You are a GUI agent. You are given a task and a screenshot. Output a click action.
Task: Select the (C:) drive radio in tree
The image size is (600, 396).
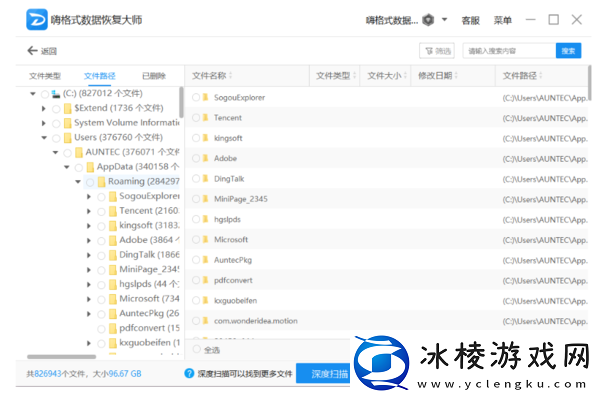click(x=45, y=94)
